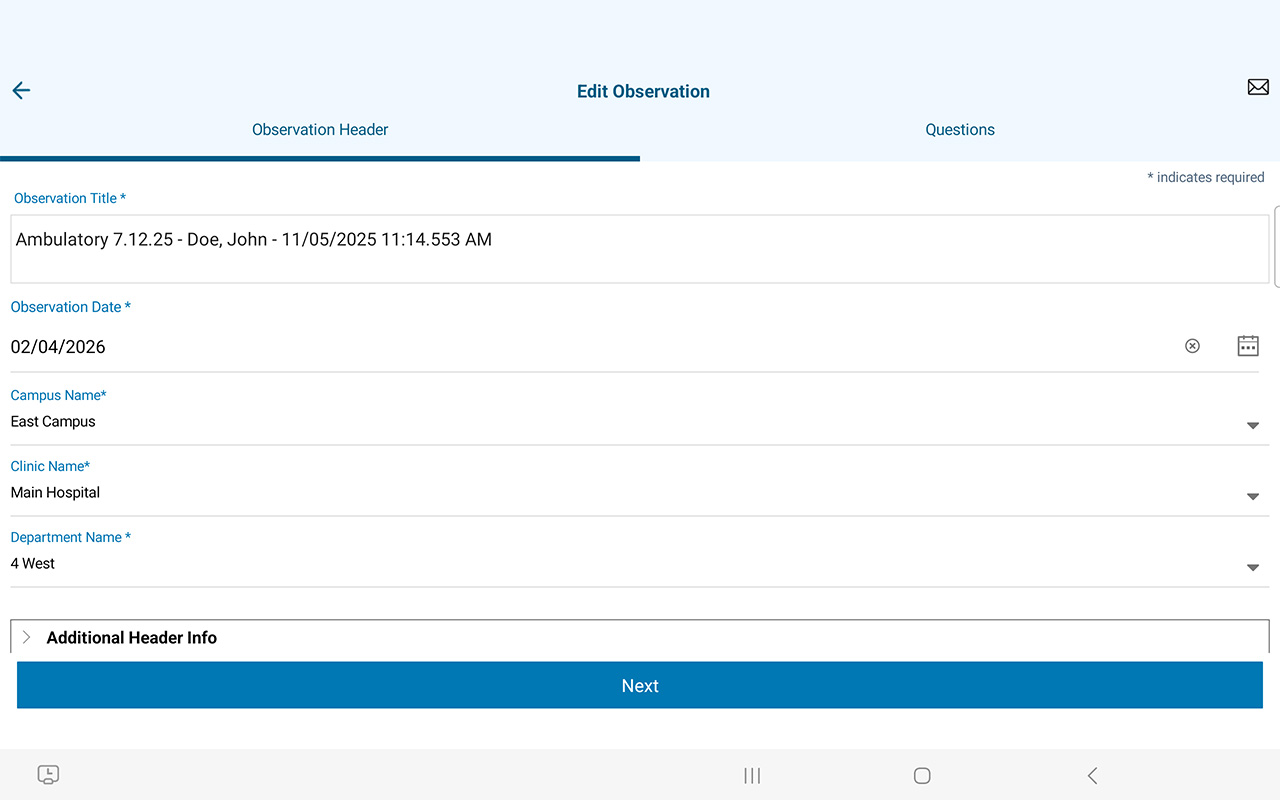Tap the Android home button
1280x800 pixels.
pos(922,776)
